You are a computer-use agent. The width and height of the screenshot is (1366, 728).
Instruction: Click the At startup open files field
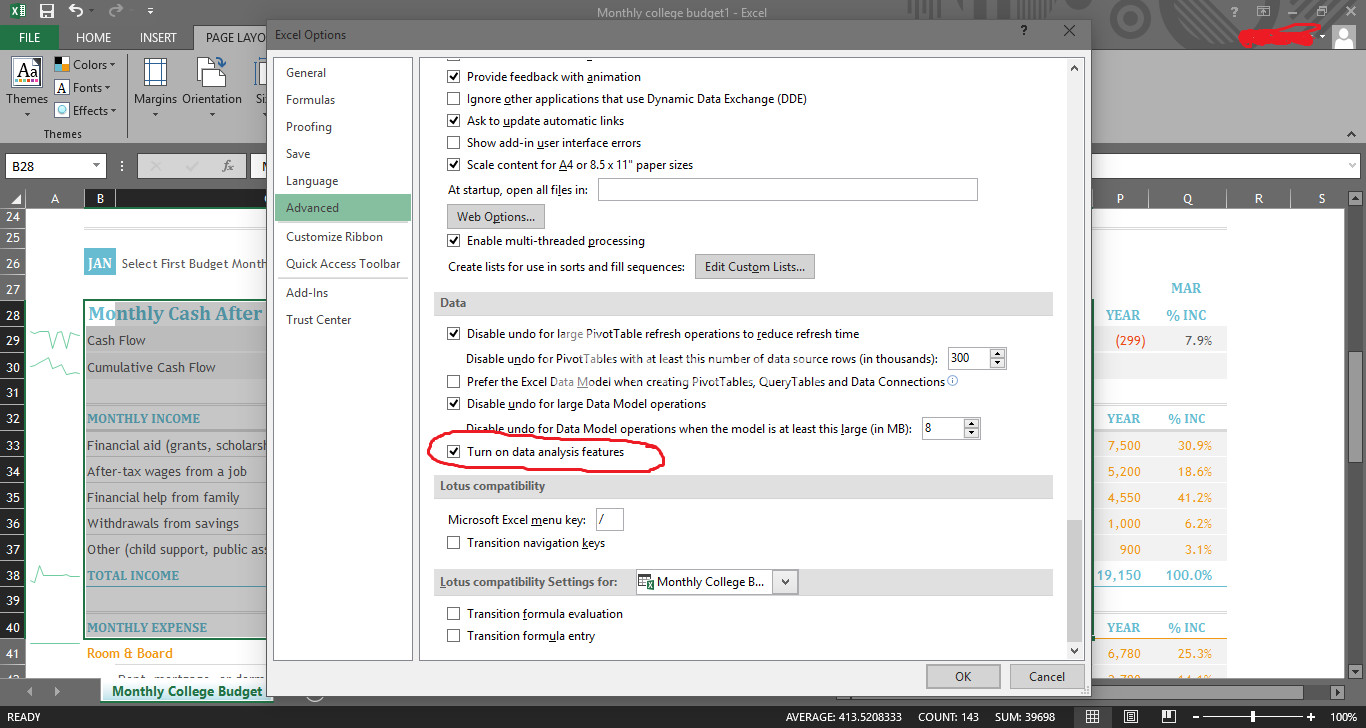point(787,189)
